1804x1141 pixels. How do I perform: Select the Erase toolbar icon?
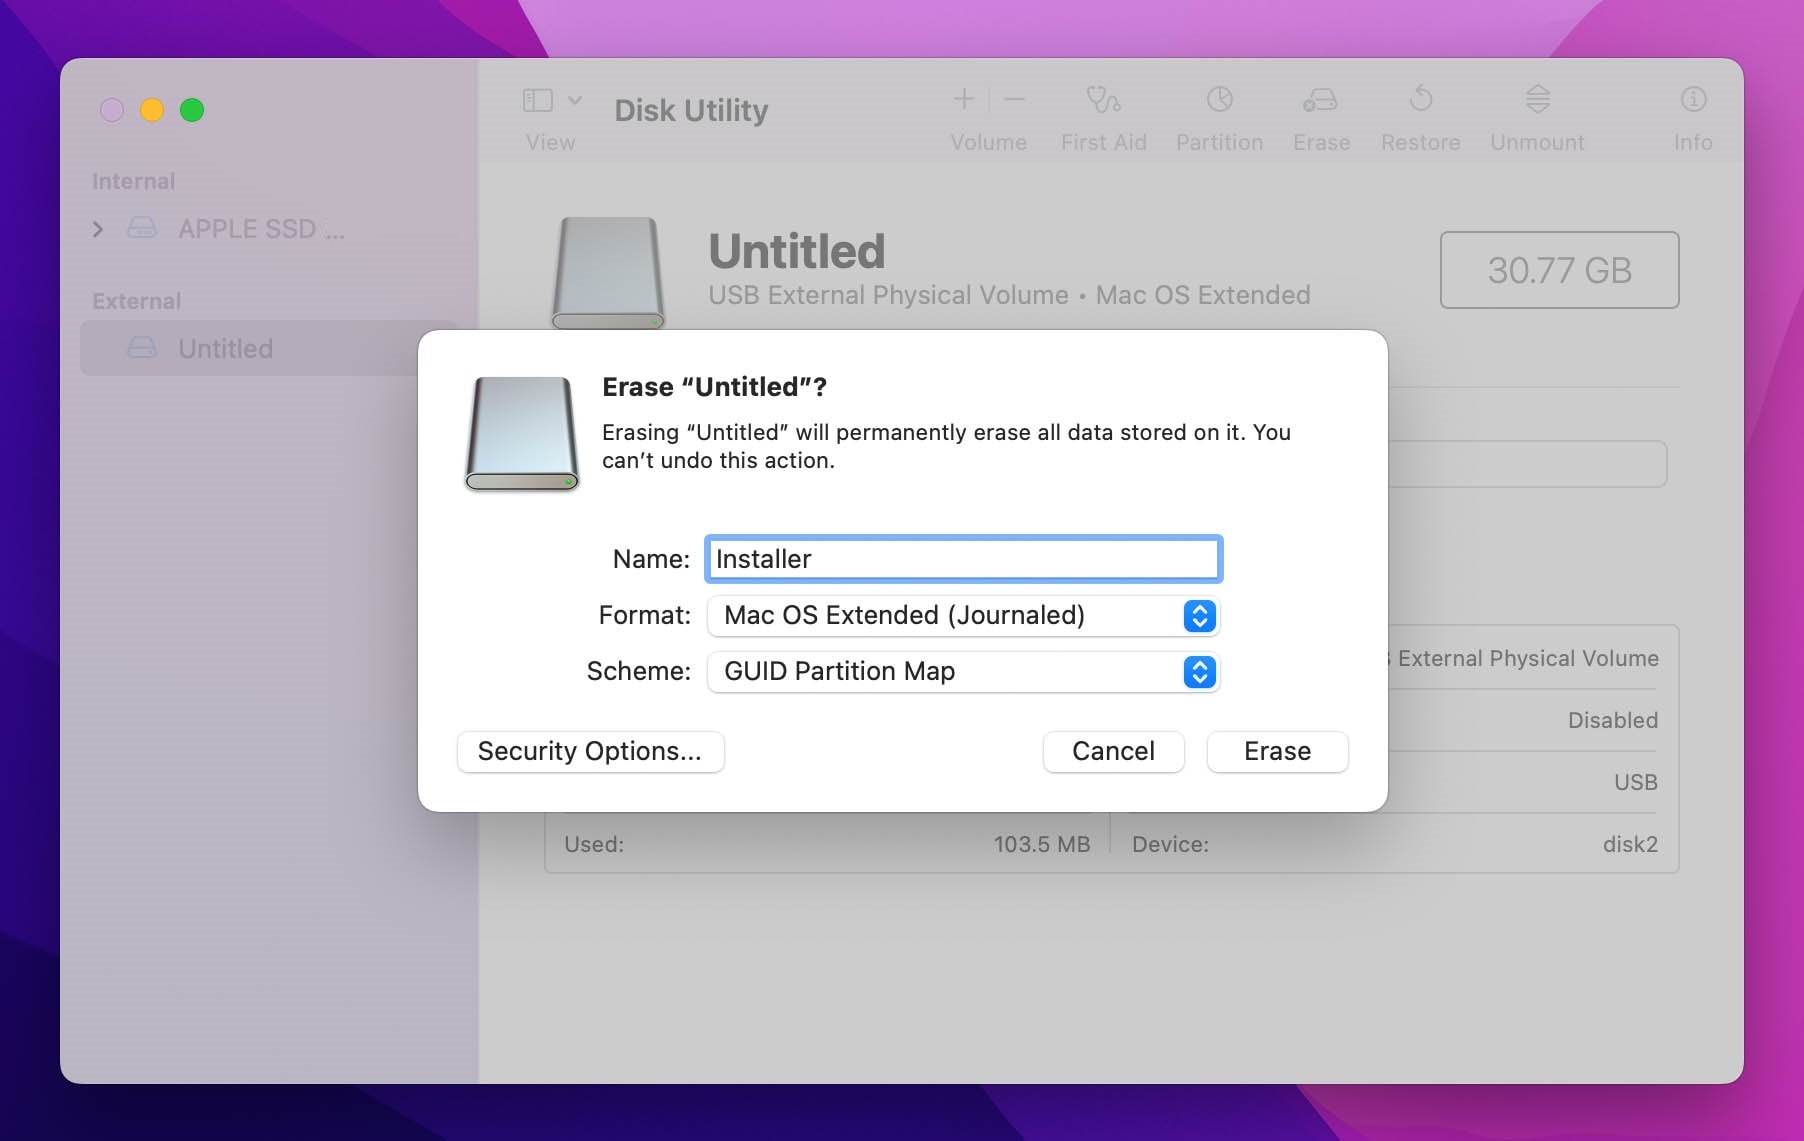[x=1320, y=115]
